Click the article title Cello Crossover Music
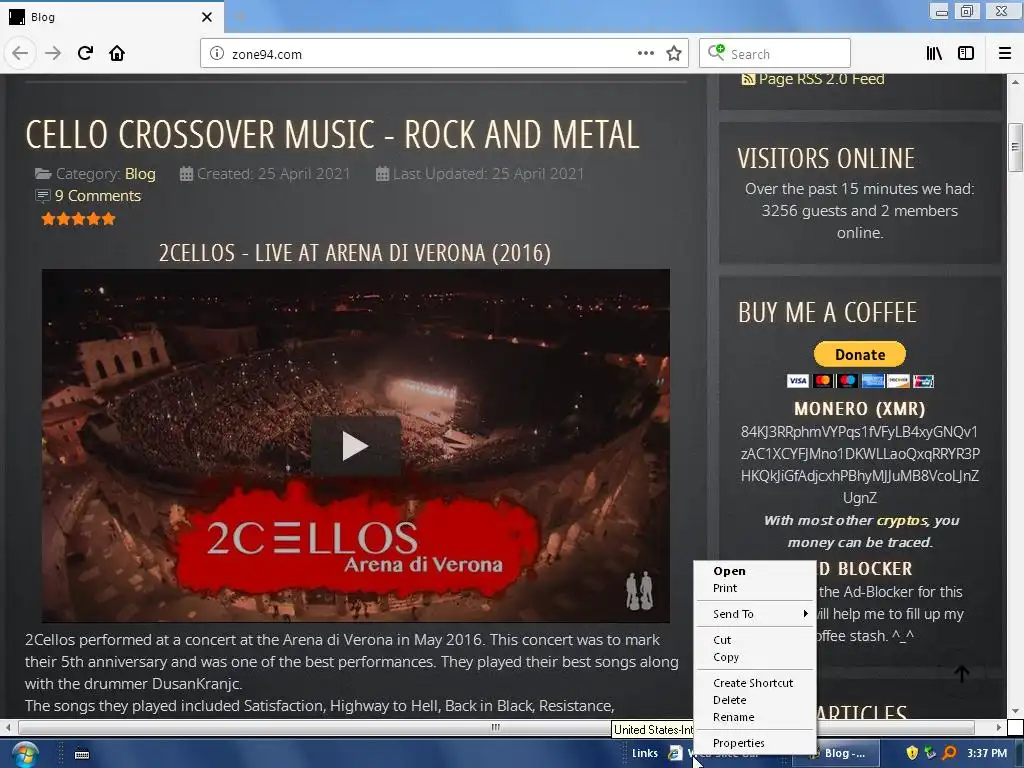 pyautogui.click(x=332, y=135)
